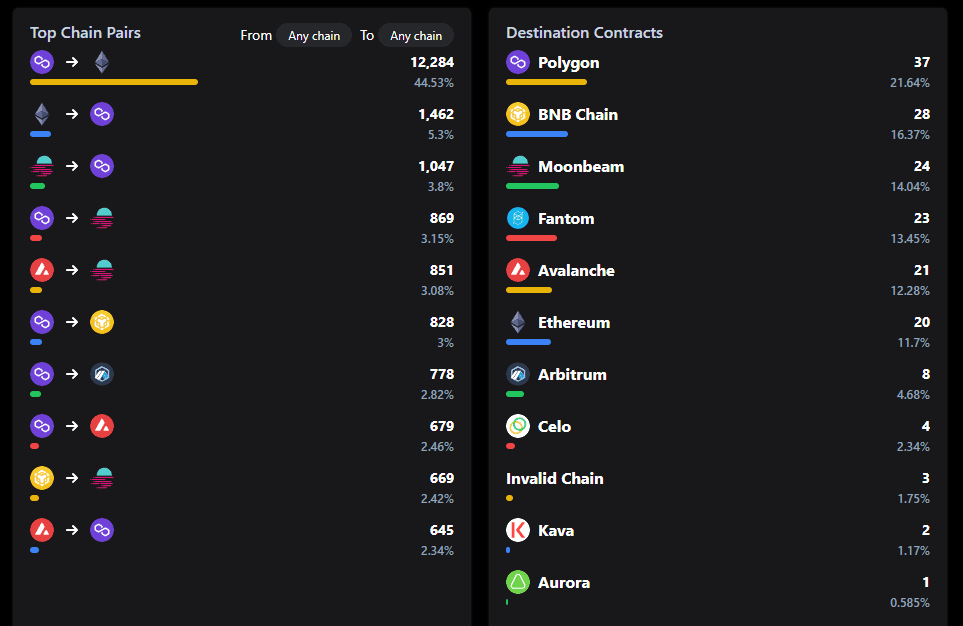The height and width of the screenshot is (626, 963).
Task: Open the To 'Any chain' dropdown
Action: (x=416, y=36)
